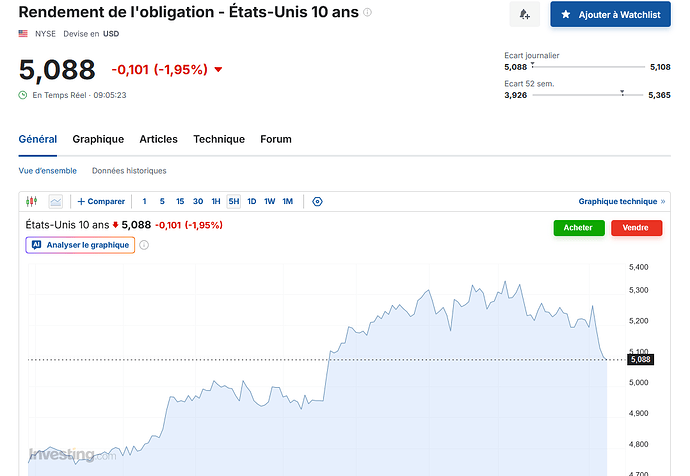Screen dimensions: 690x476
Task: Click Analyser le graphique button
Action: coord(80,245)
